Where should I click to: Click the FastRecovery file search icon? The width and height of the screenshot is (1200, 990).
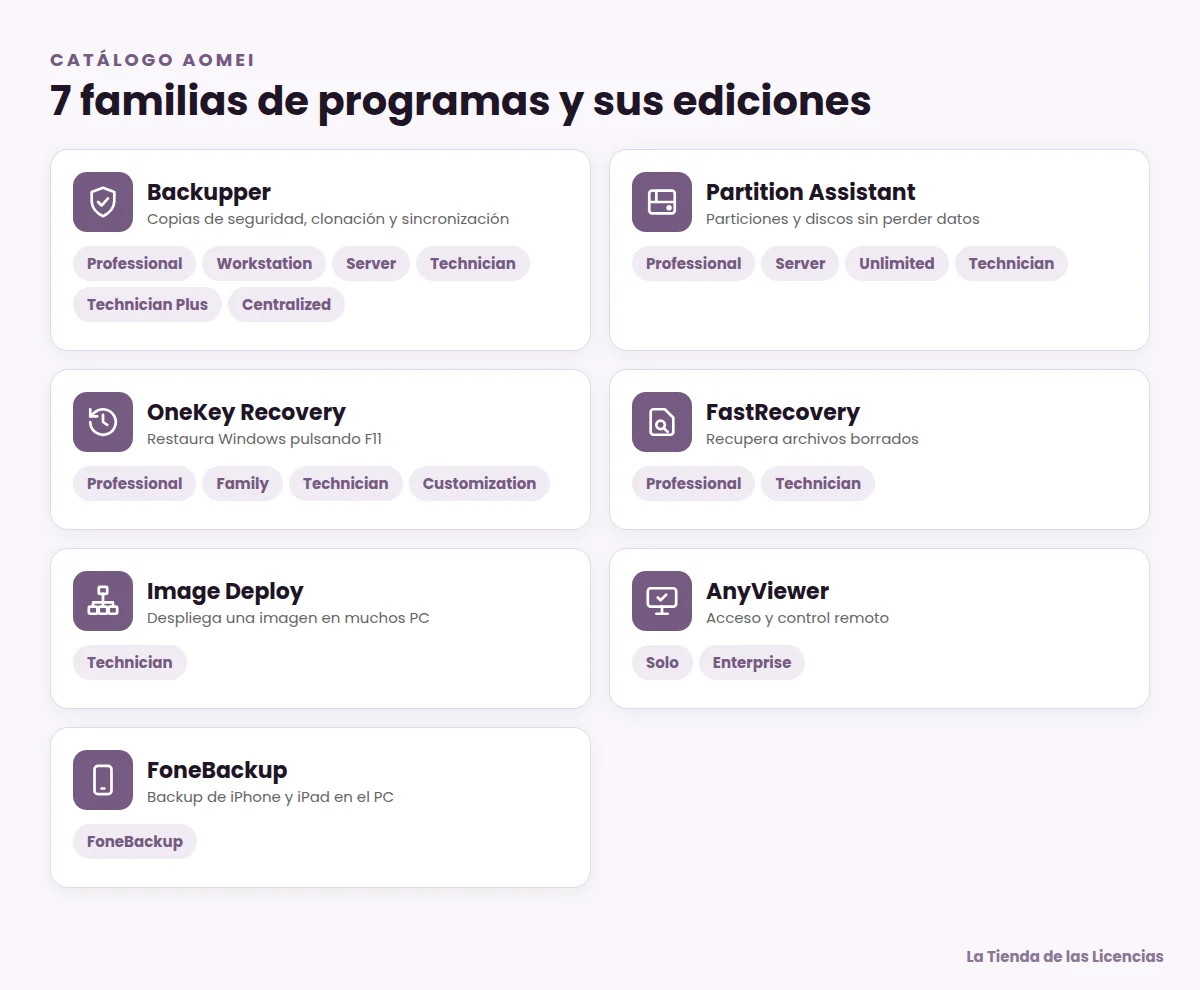click(662, 422)
